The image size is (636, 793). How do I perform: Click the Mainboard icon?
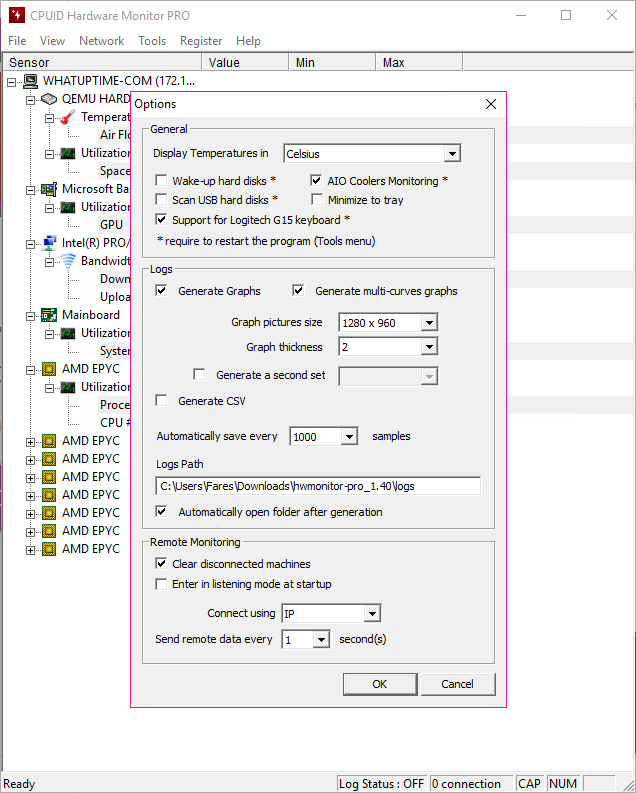pyautogui.click(x=49, y=315)
